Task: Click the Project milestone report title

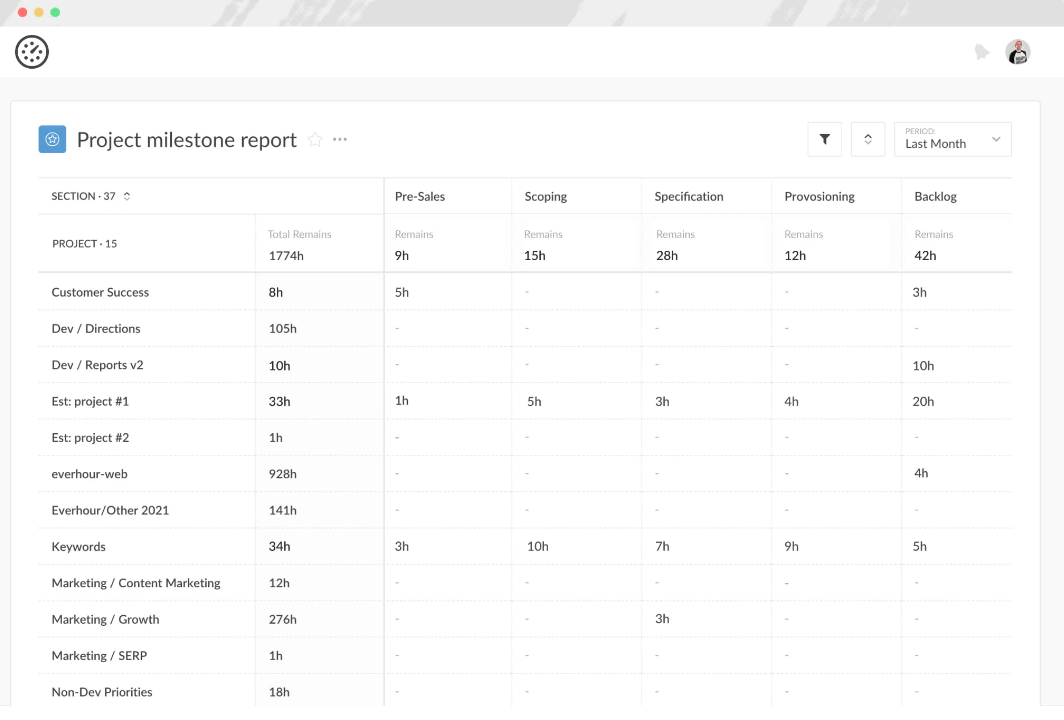Action: tap(187, 140)
